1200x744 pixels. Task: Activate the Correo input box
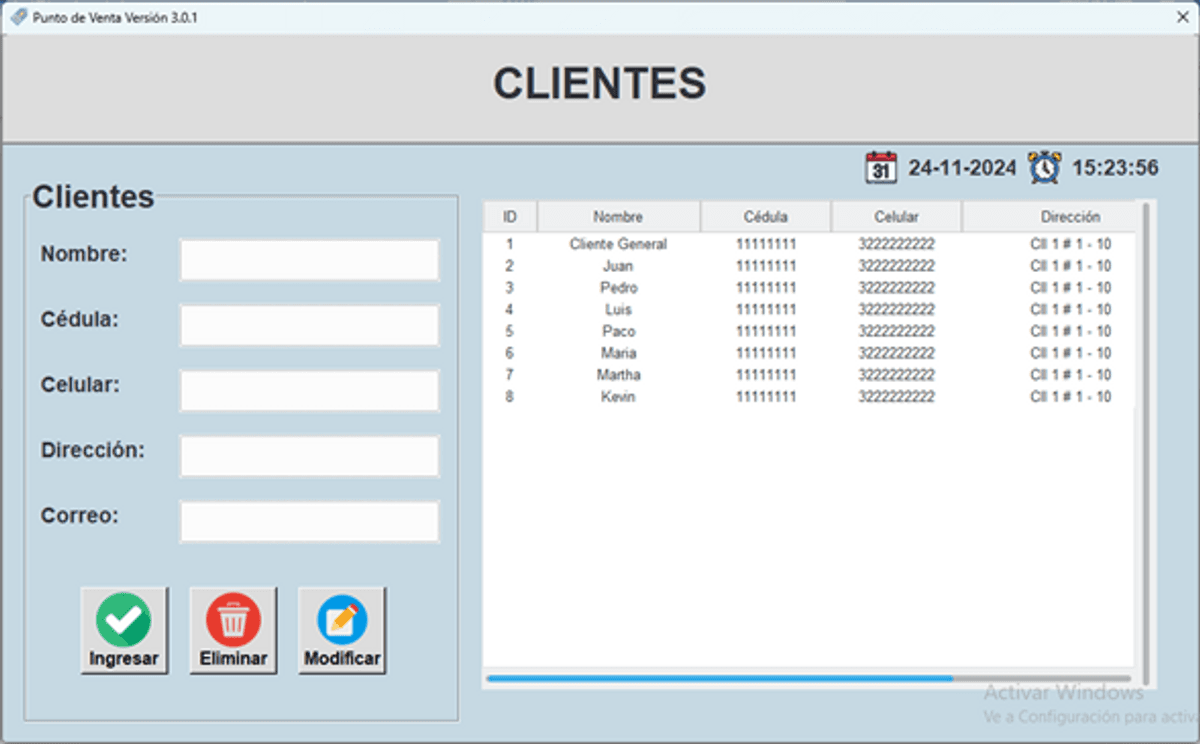(x=309, y=522)
